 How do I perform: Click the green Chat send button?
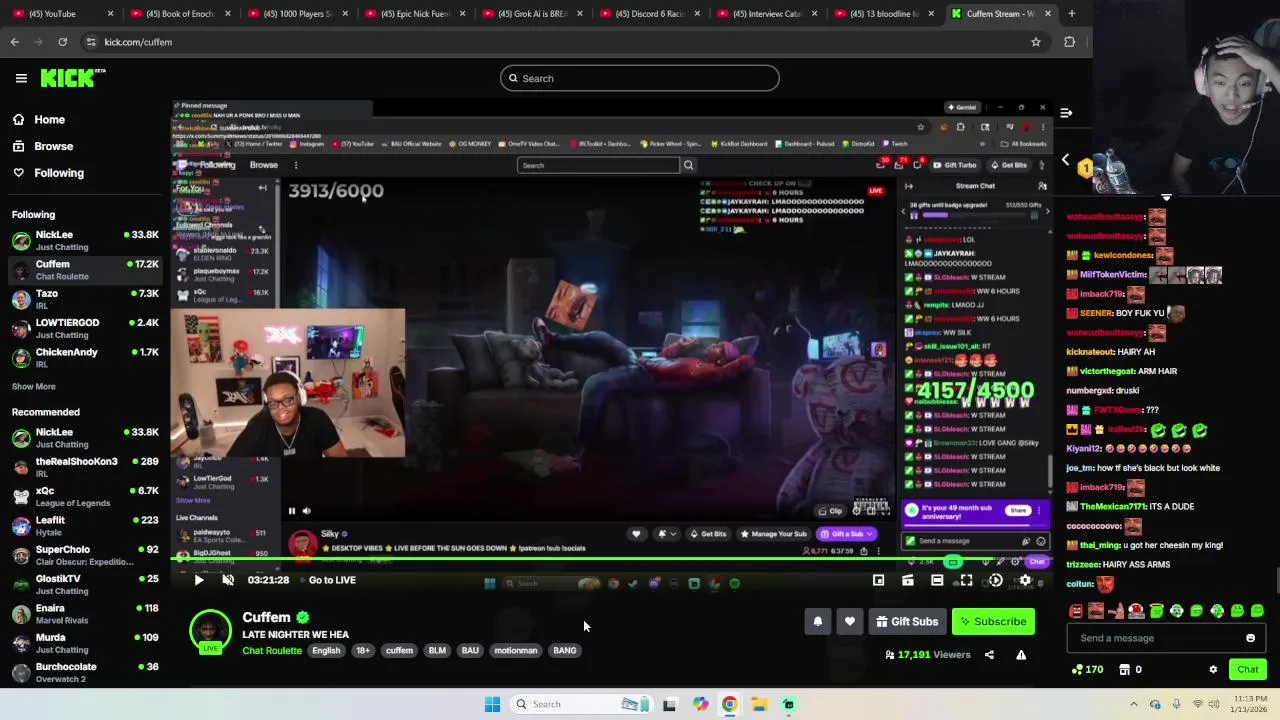pos(1248,670)
